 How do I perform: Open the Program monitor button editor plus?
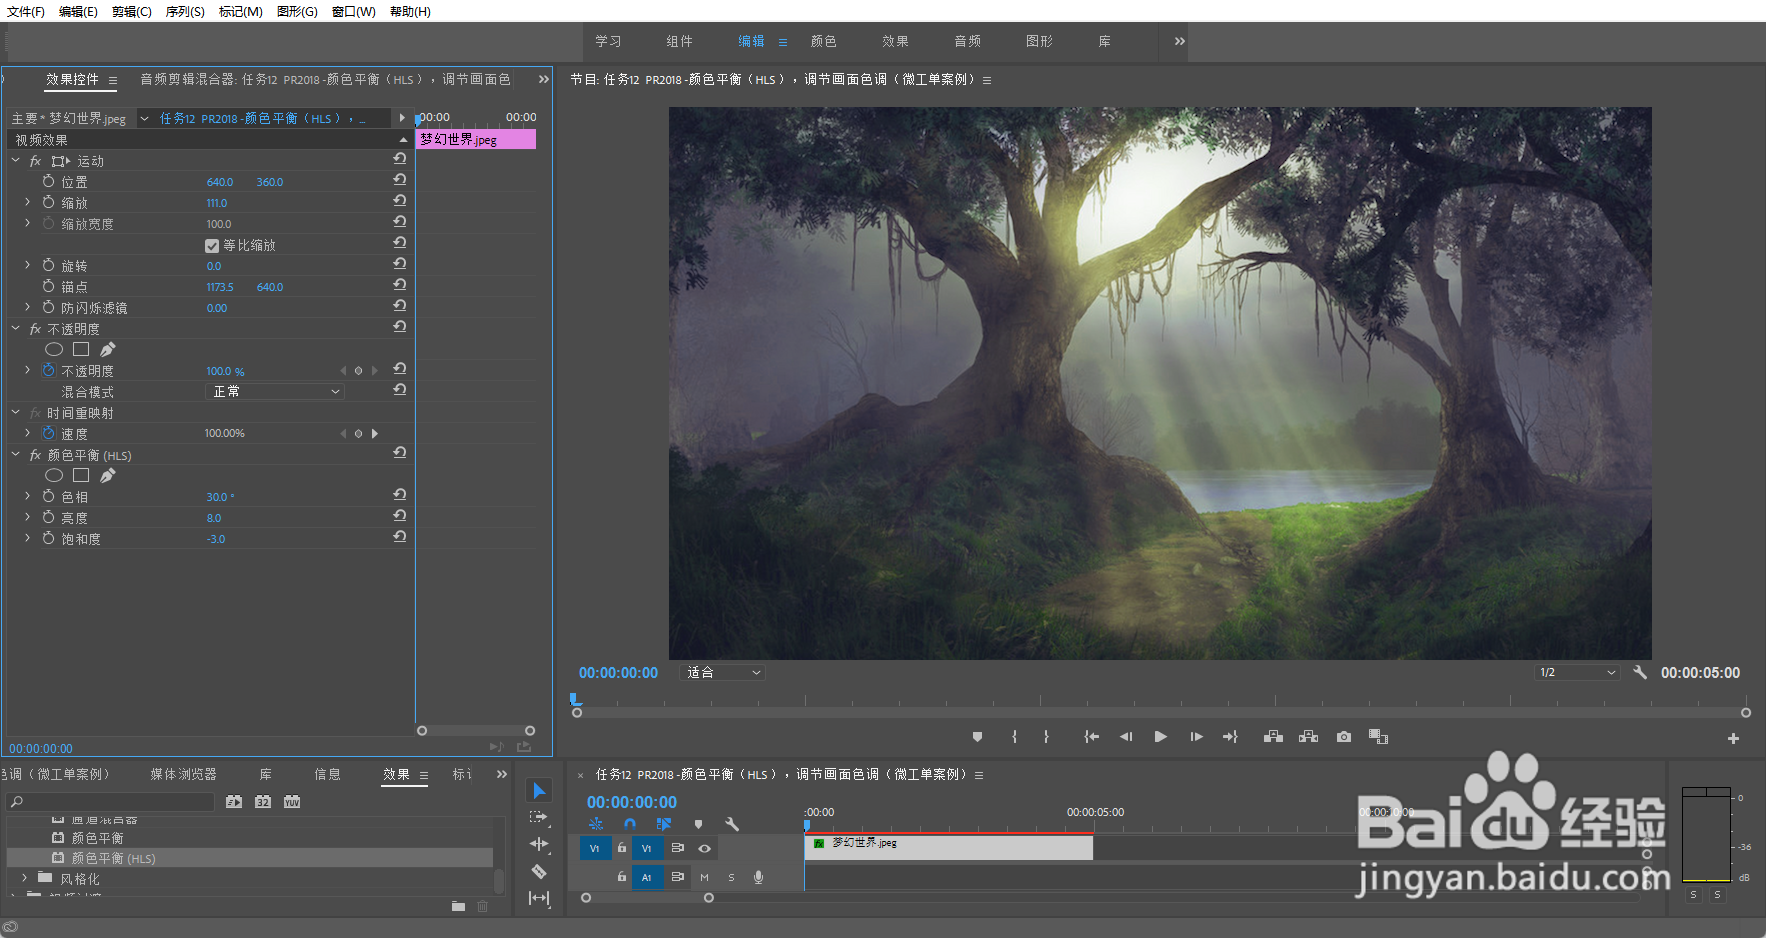pos(1733,738)
